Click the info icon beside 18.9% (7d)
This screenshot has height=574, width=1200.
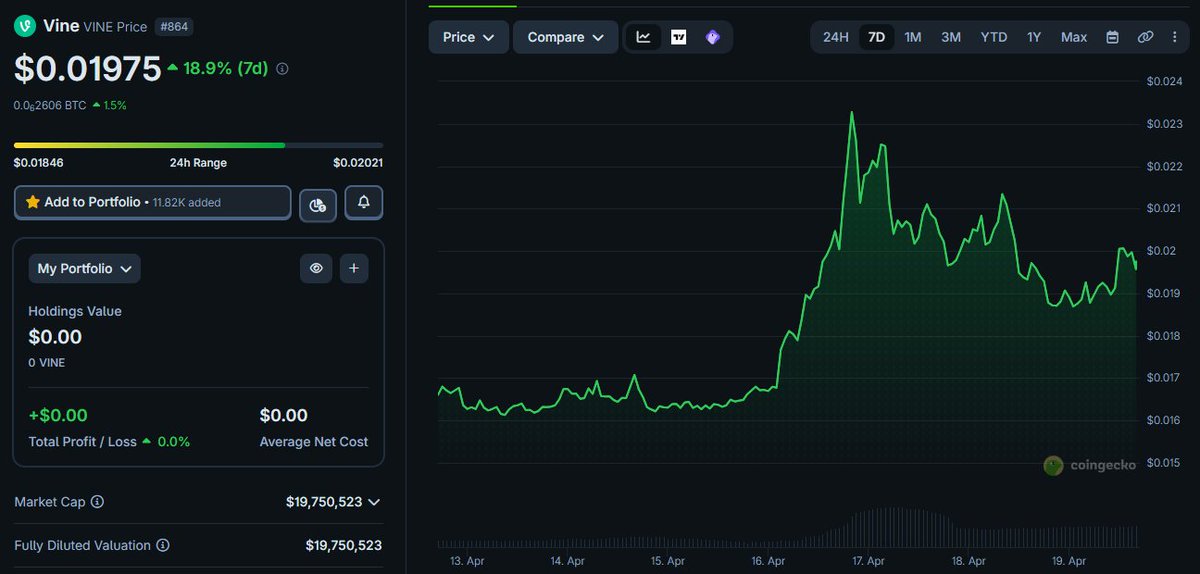pos(282,69)
